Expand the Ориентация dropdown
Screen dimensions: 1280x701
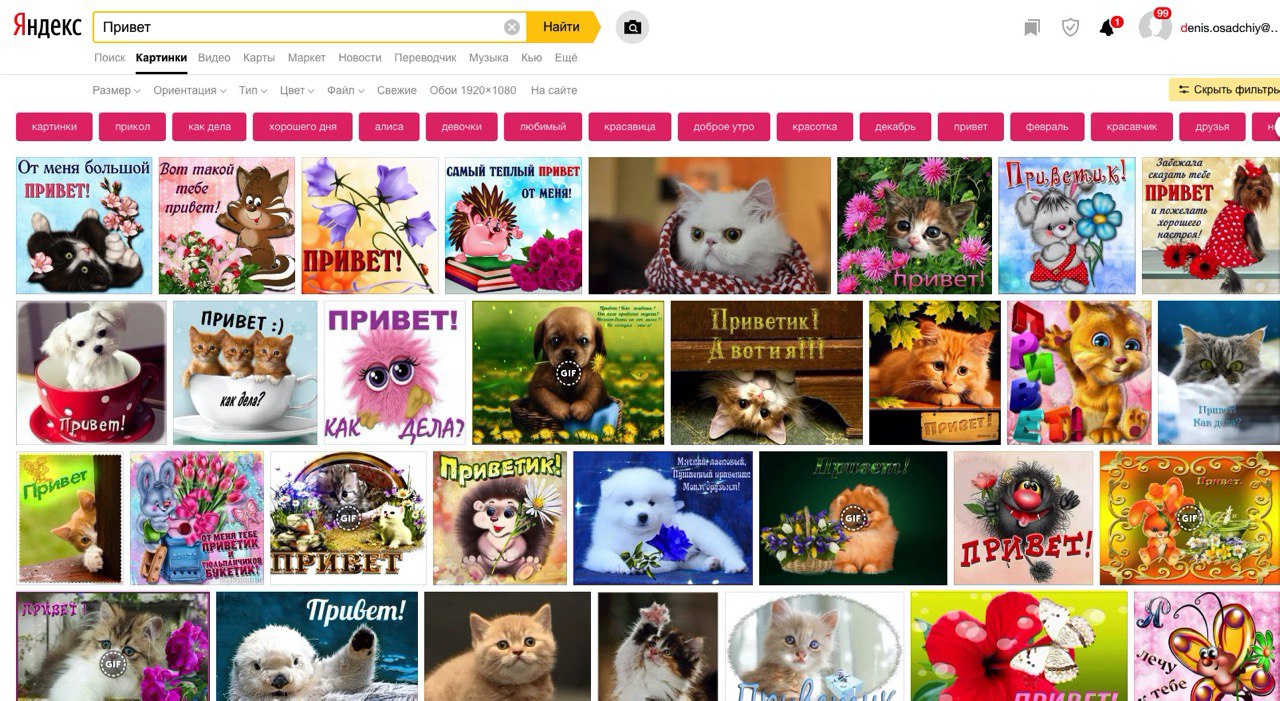pos(189,90)
